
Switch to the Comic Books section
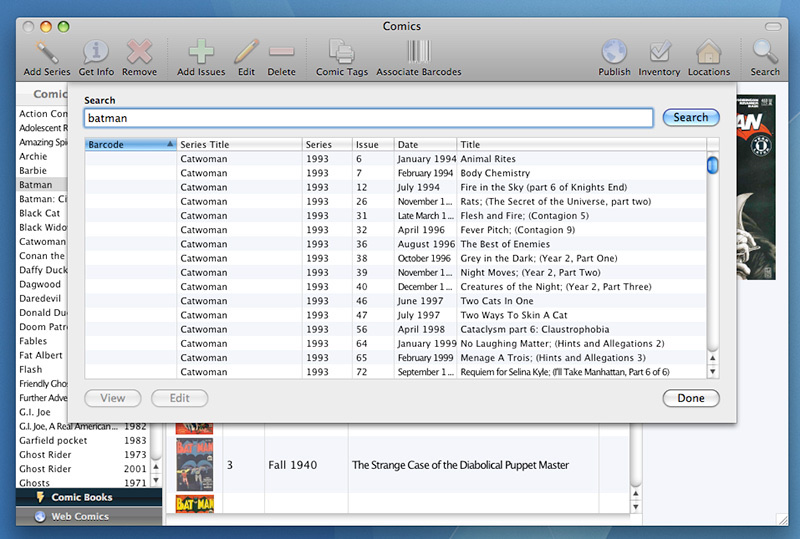click(81, 497)
